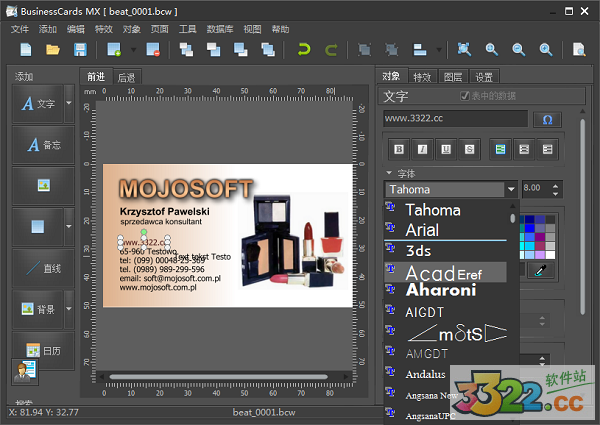The height and width of the screenshot is (425, 600).
Task: Set text alignment to center
Action: (524, 149)
